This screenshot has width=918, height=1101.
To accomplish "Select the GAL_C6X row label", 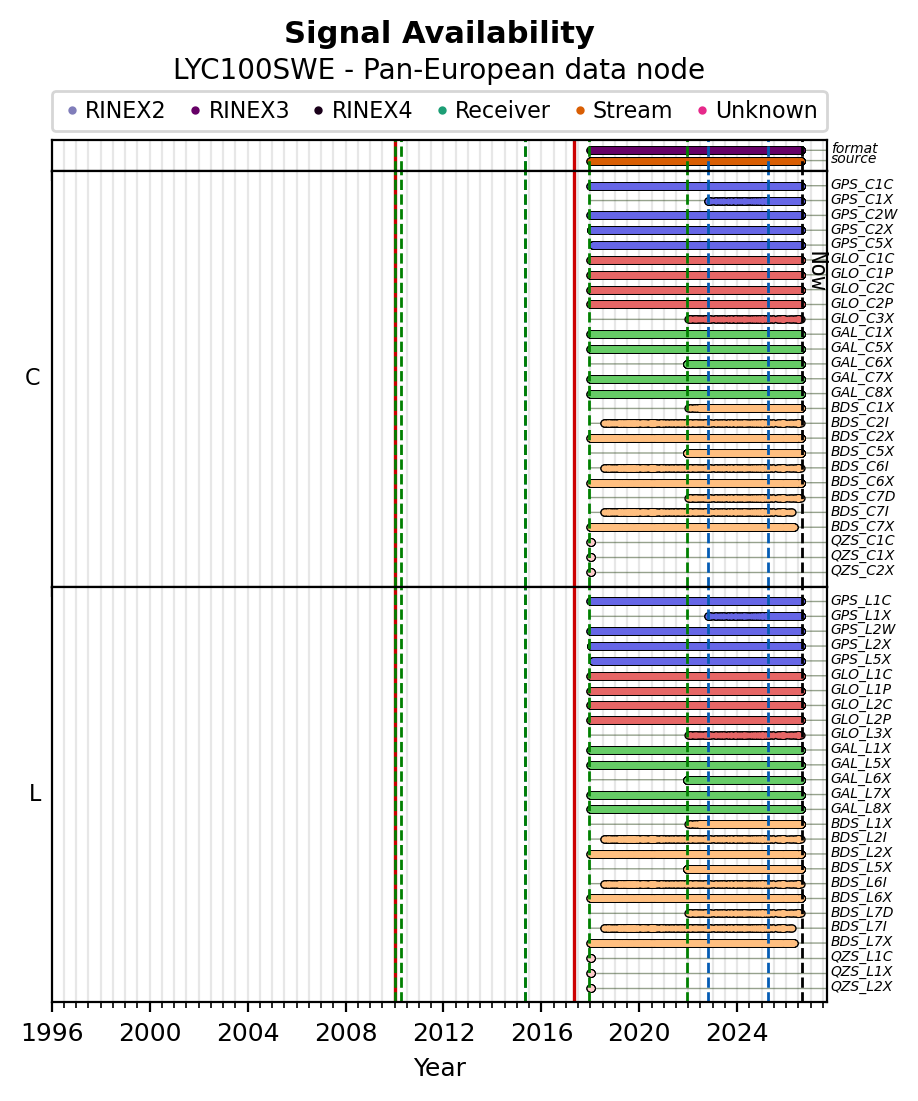I will click(x=862, y=362).
